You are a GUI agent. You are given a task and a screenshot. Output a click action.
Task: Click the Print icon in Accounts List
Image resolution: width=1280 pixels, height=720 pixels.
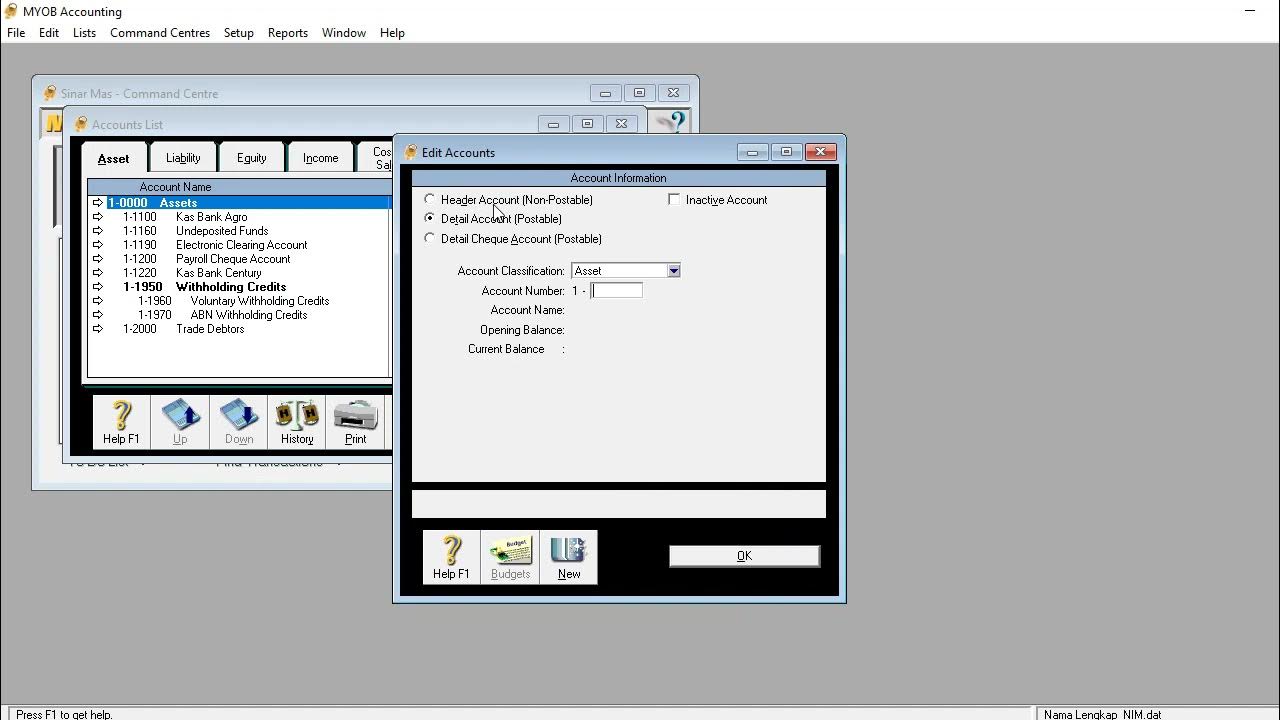click(x=355, y=421)
